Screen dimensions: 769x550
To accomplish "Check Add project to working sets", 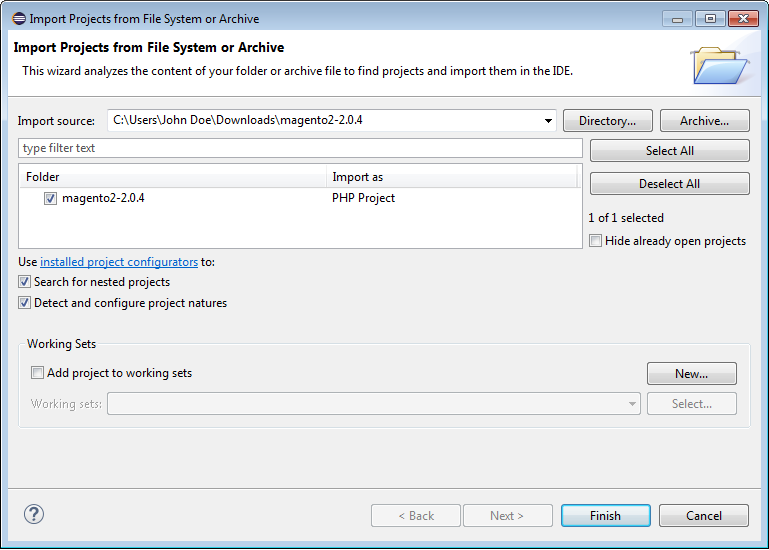I will click(38, 373).
